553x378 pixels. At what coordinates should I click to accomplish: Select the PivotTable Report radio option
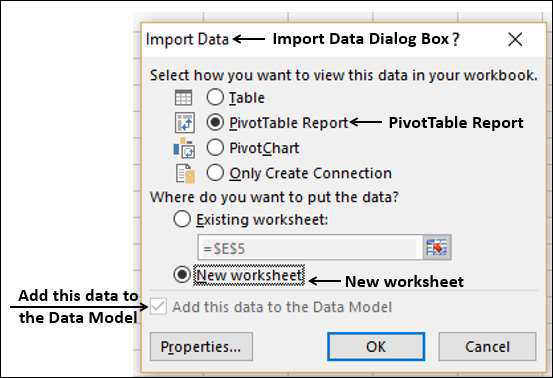(x=215, y=123)
